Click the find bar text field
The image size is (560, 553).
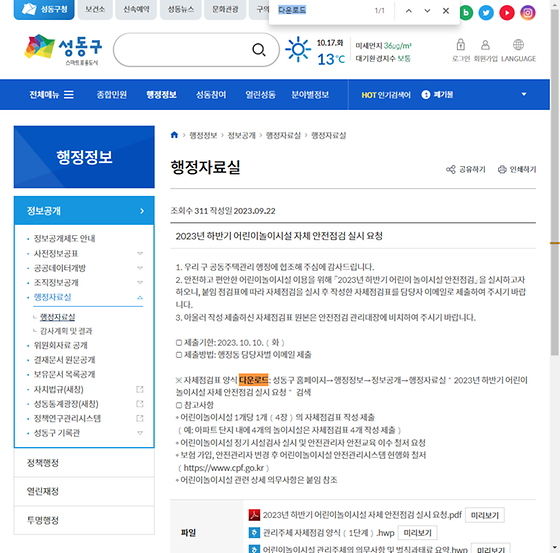point(321,10)
